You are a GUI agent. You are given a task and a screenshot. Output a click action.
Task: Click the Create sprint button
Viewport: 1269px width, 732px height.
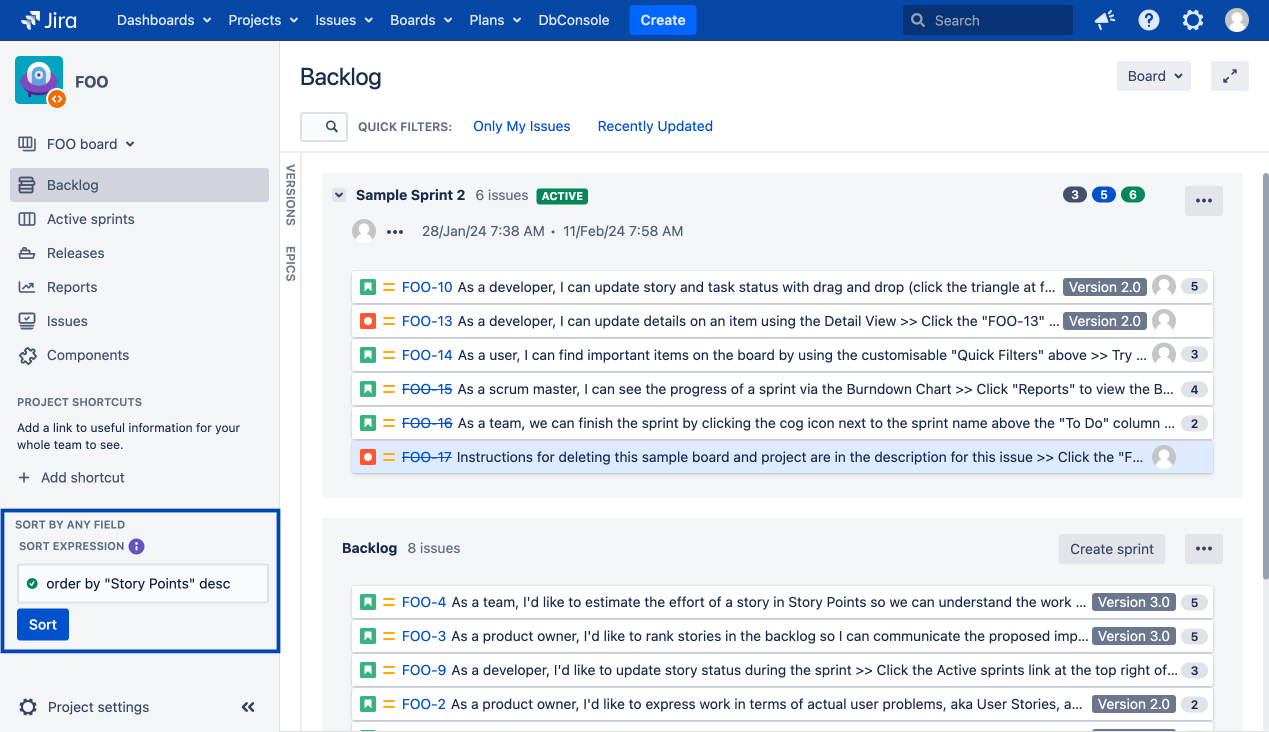pyautogui.click(x=1112, y=549)
